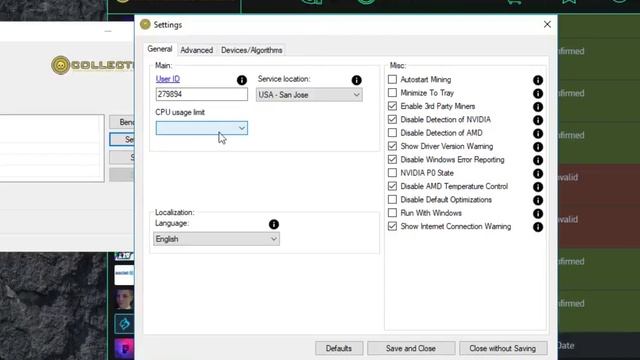Click Close without Saving button

click(x=503, y=348)
